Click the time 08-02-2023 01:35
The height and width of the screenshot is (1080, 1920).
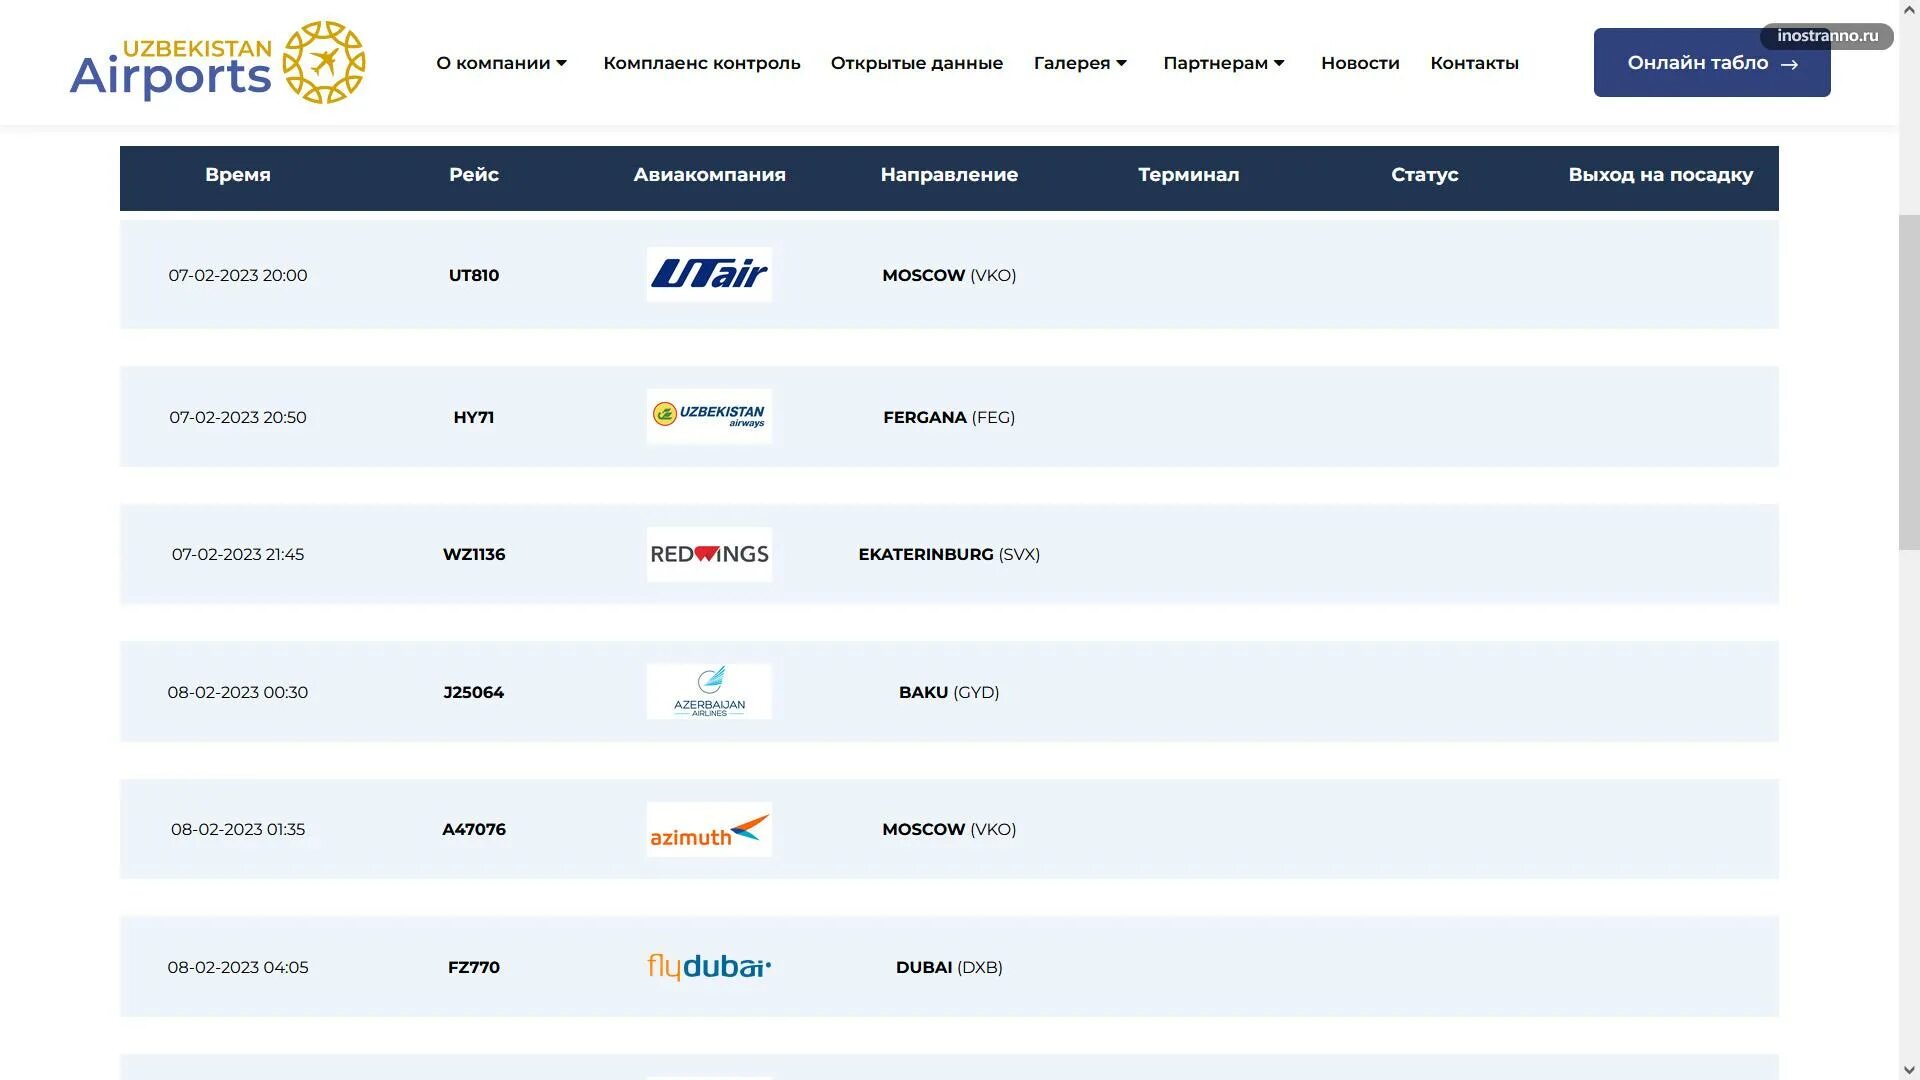(x=238, y=829)
